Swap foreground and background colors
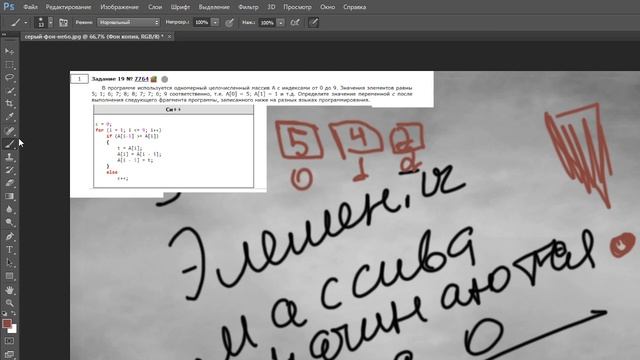Image resolution: width=640 pixels, height=360 pixels. pos(13,313)
